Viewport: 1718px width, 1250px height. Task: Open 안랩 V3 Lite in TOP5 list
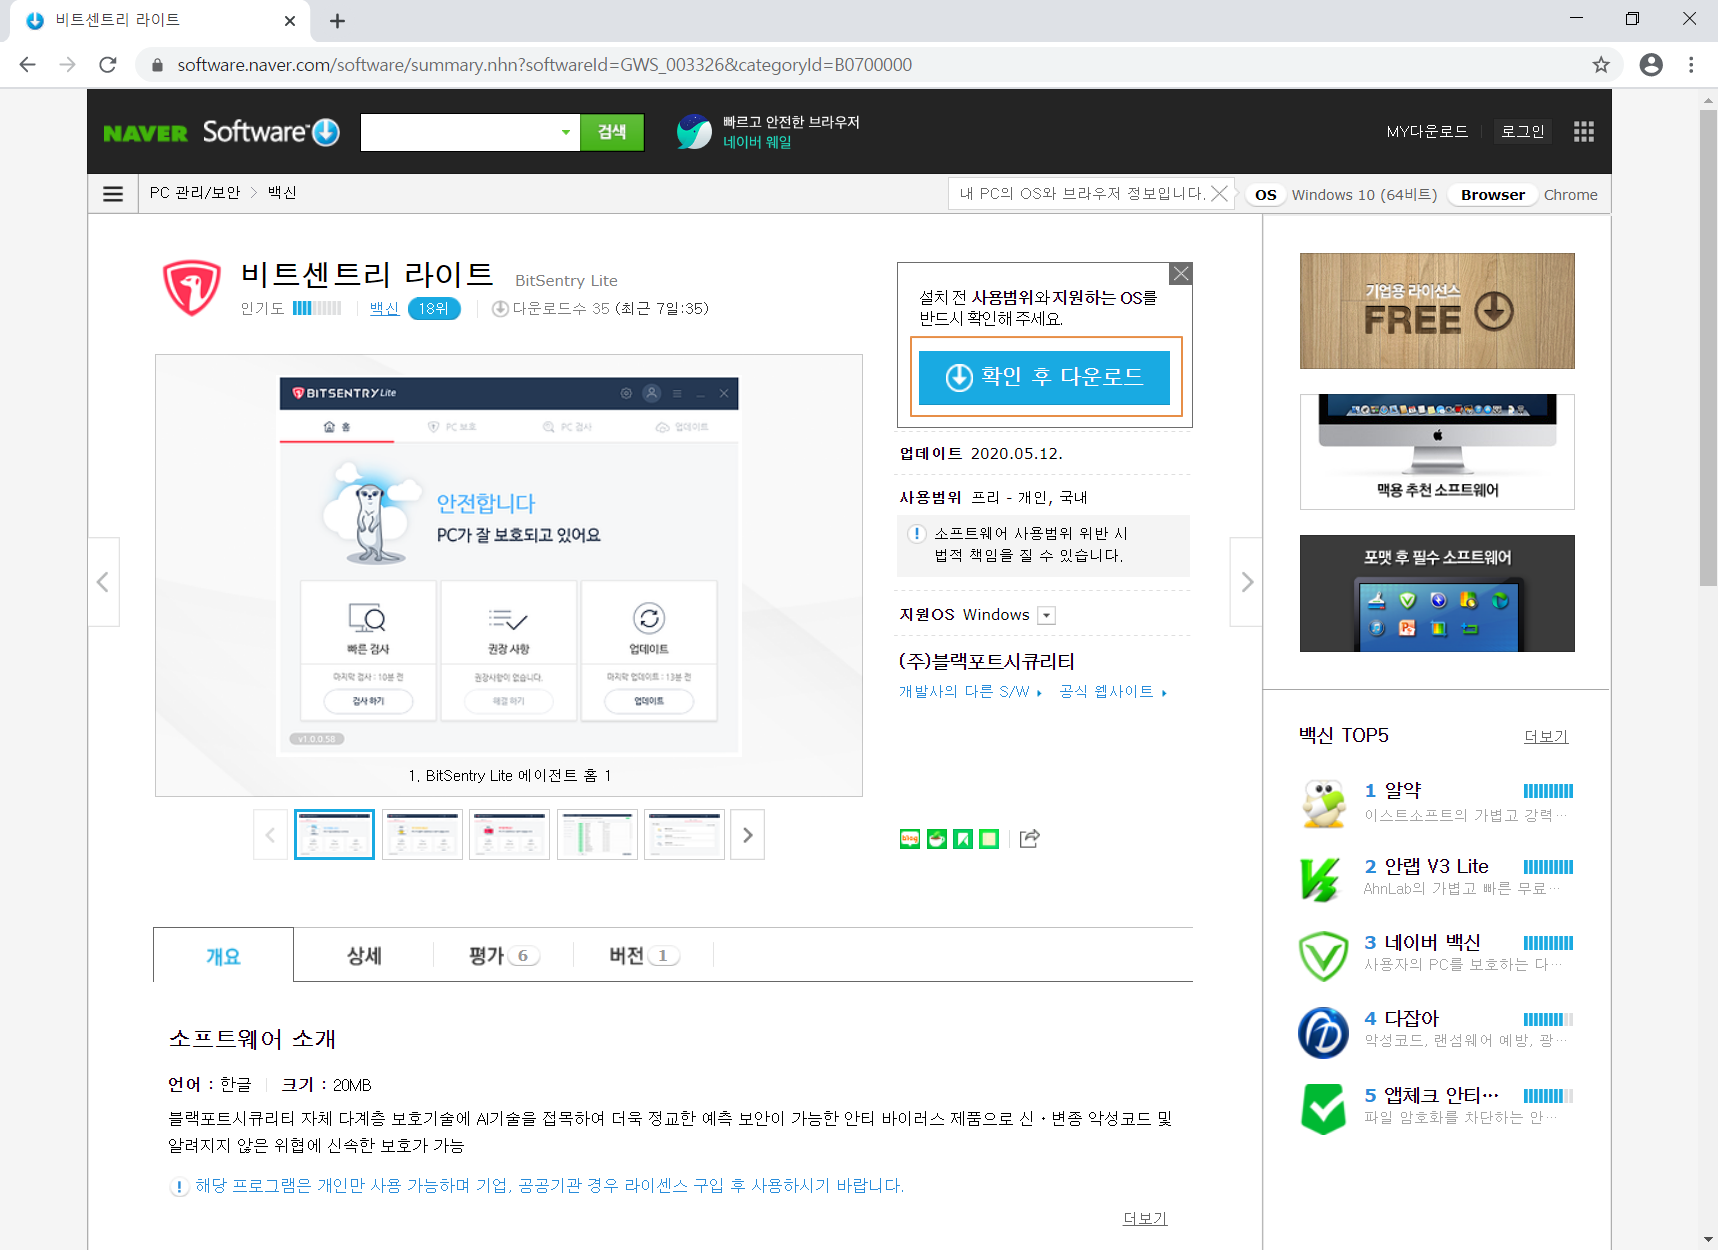click(1436, 867)
